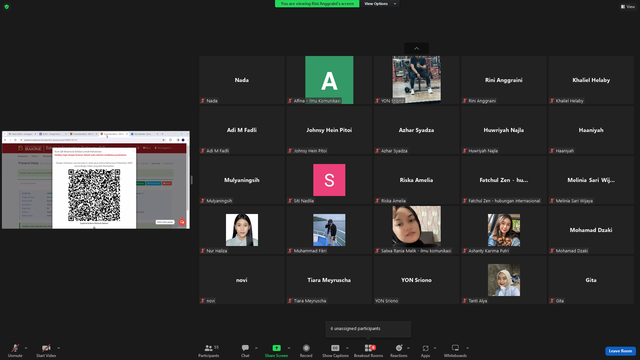The width and height of the screenshot is (640, 360).
Task: Select Muhammad Fikri's photo tile
Action: pyautogui.click(x=329, y=230)
